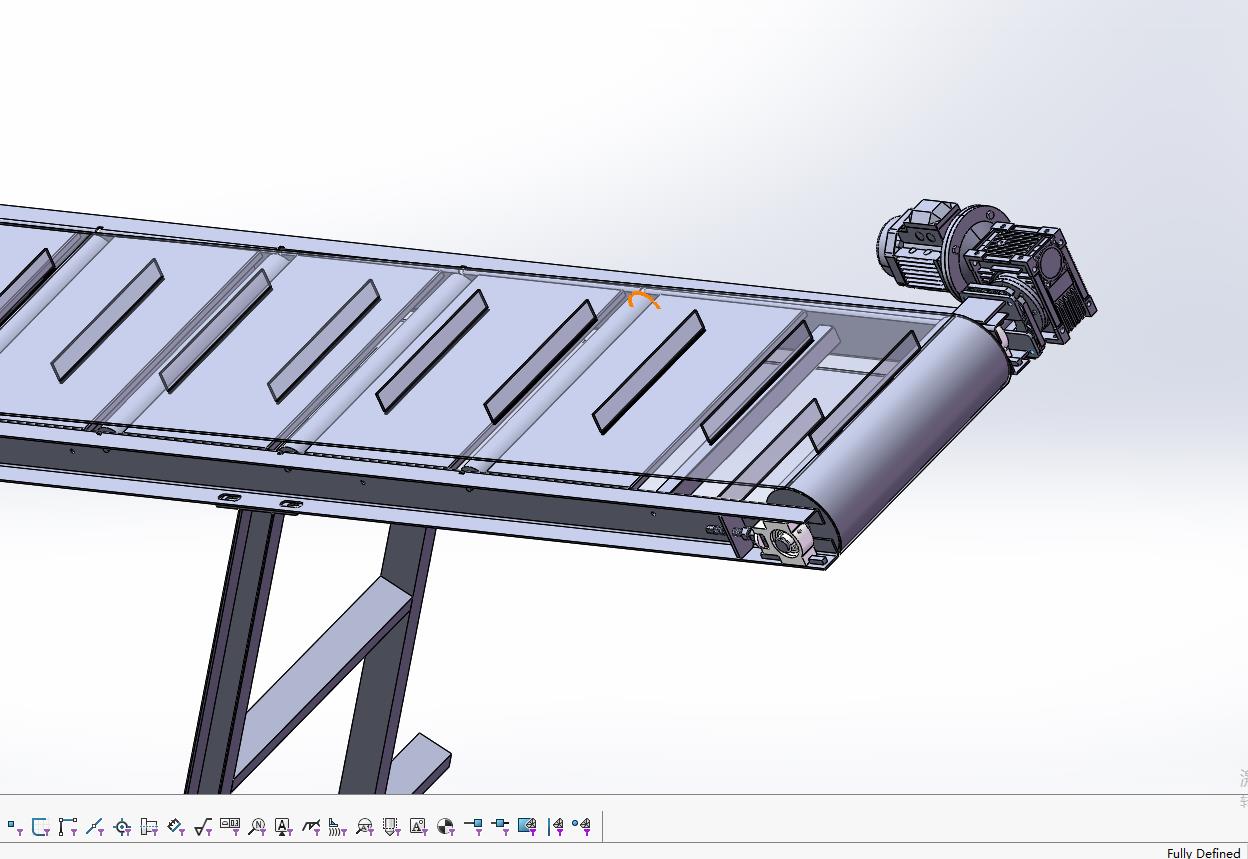Toggle the Filter Sketch Points icon
This screenshot has width=1248, height=859.
14,826
